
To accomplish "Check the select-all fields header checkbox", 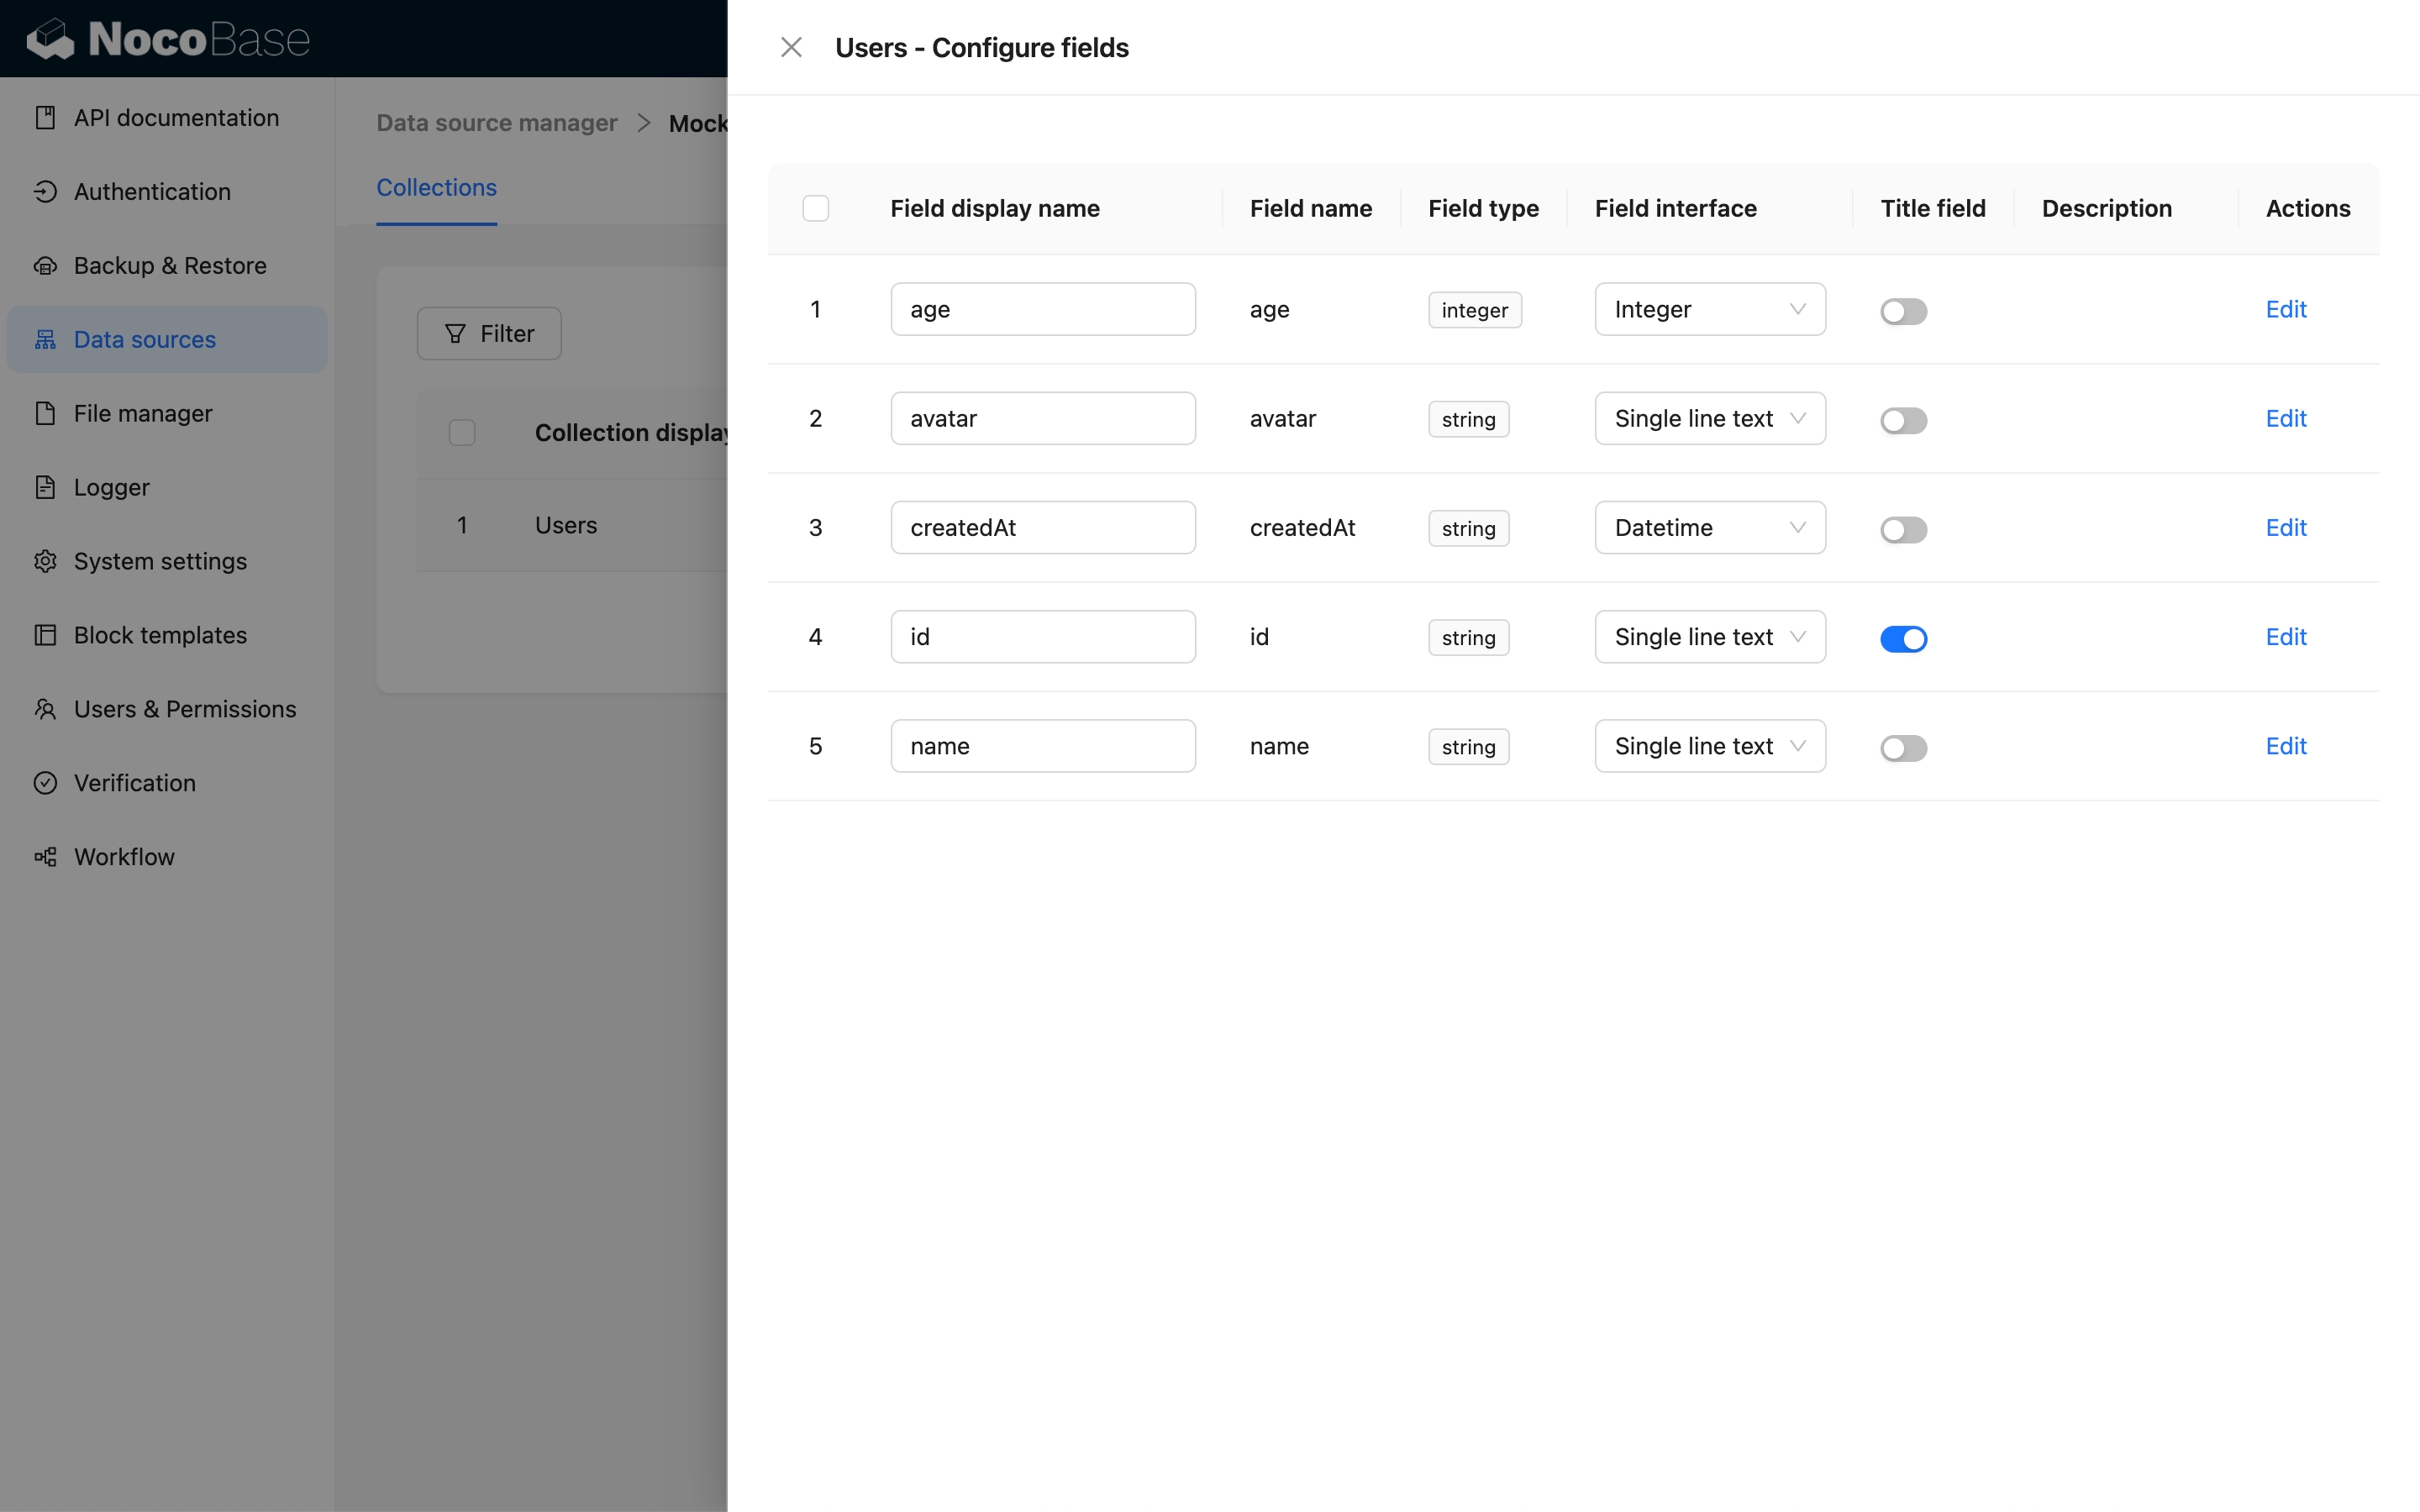I will coord(816,209).
